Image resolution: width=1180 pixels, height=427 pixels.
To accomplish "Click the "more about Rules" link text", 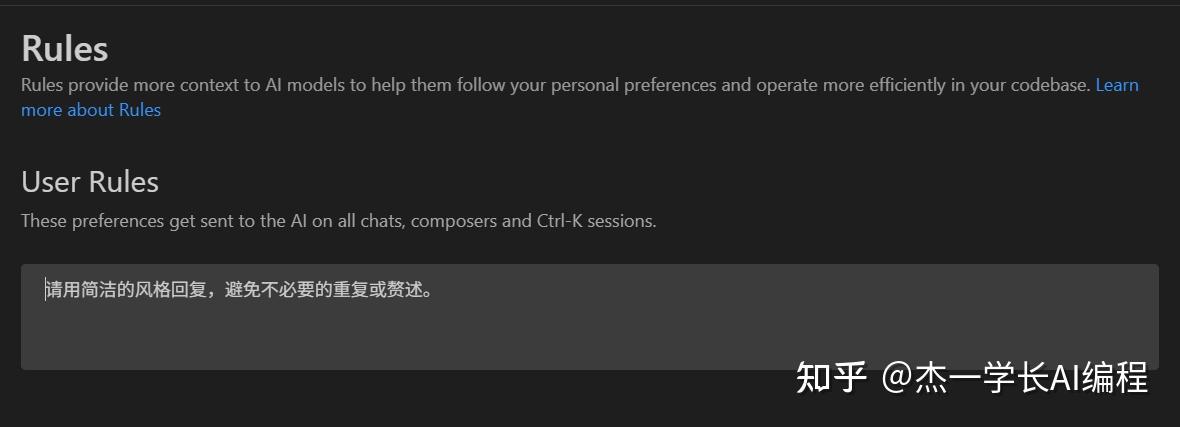I will (x=91, y=110).
